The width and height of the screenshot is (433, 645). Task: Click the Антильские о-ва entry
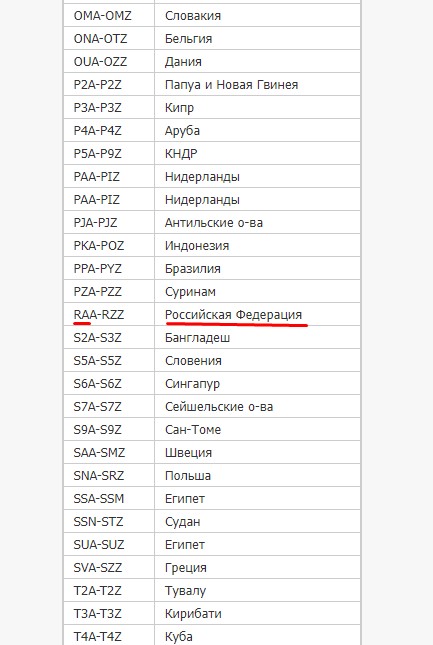[x=214, y=223]
